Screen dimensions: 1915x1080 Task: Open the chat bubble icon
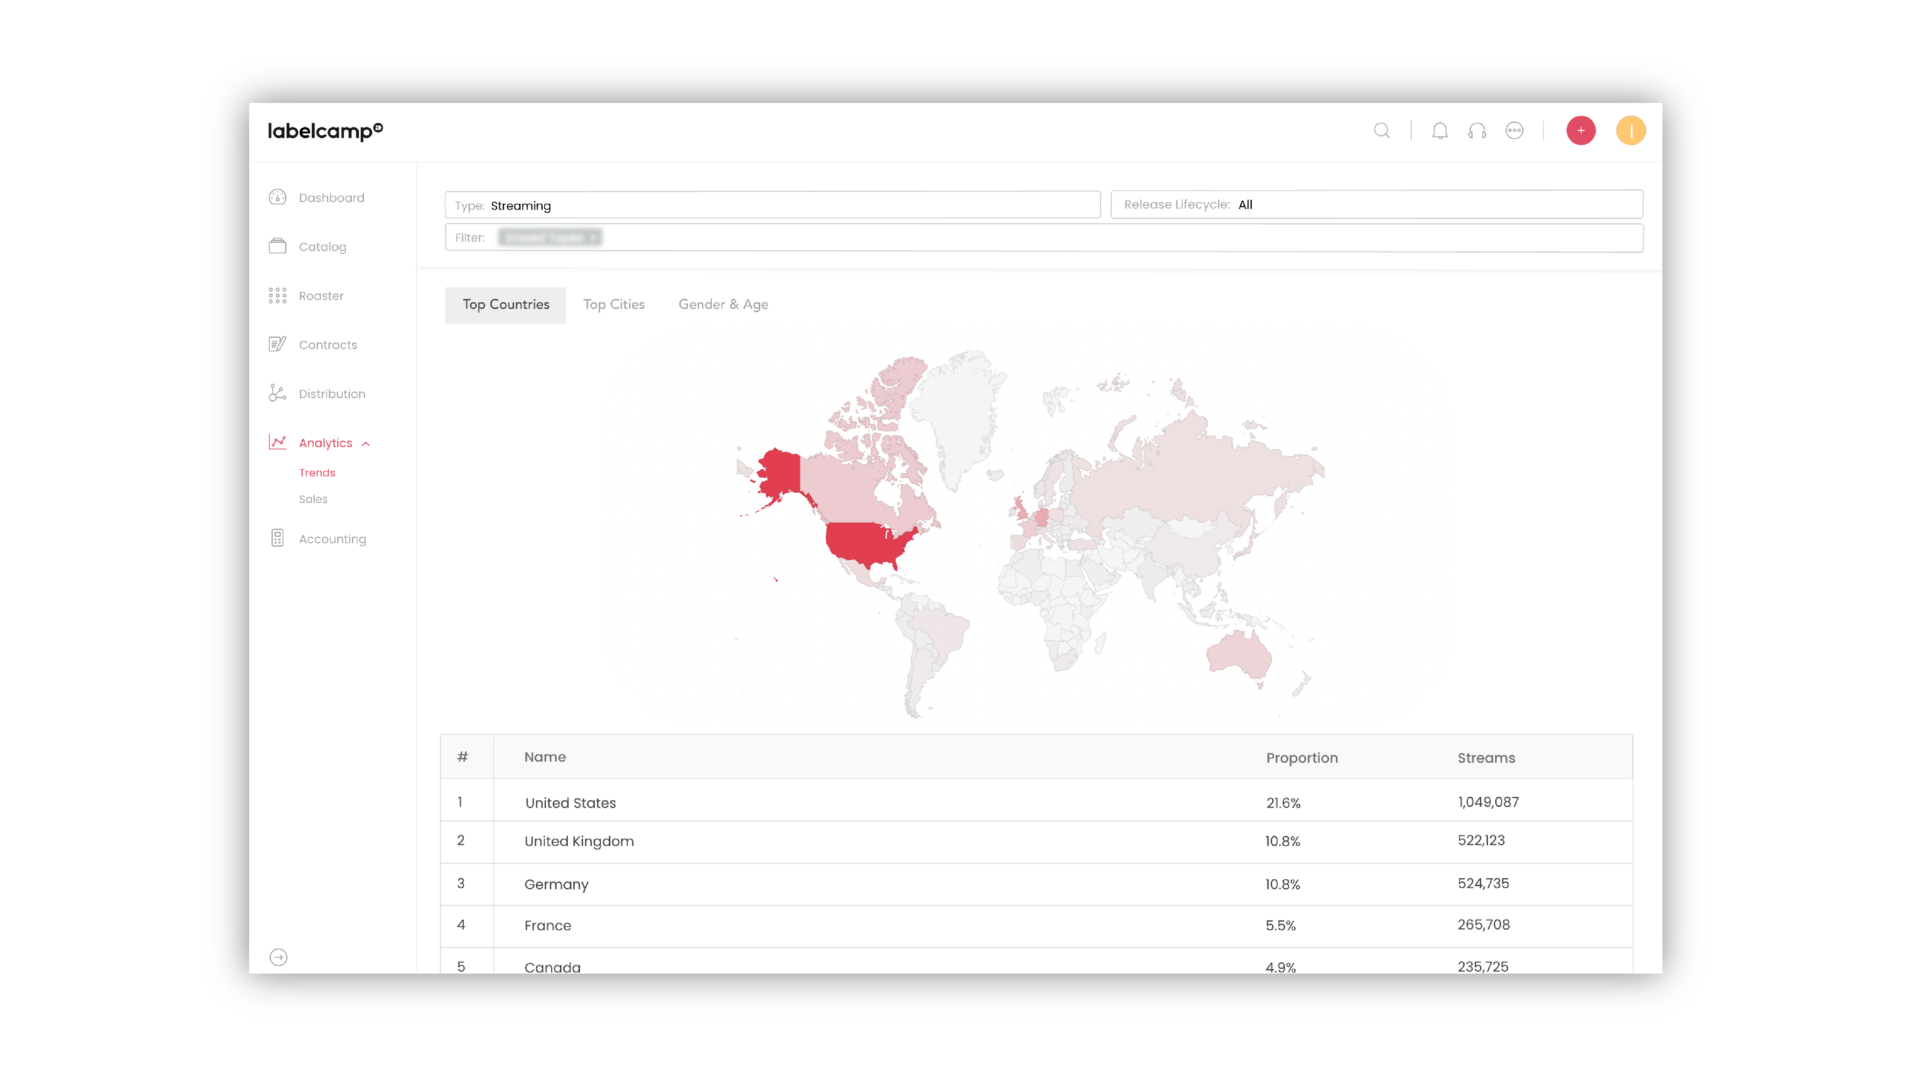(x=1514, y=131)
